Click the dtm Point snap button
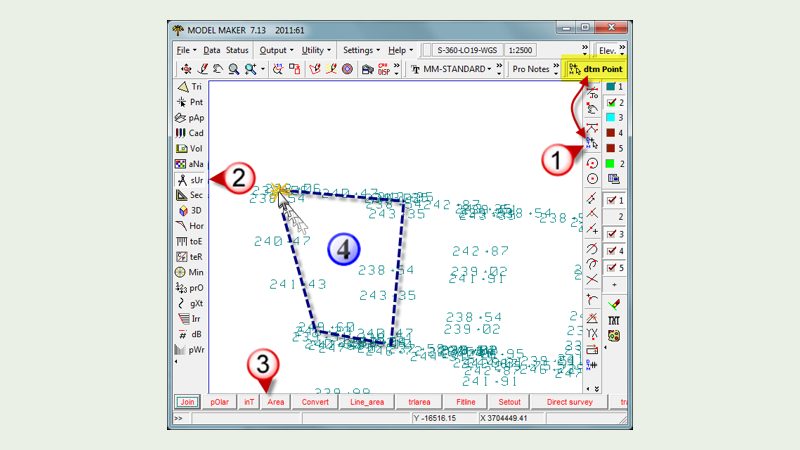Image resolution: width=800 pixels, height=450 pixels. pyautogui.click(x=595, y=69)
